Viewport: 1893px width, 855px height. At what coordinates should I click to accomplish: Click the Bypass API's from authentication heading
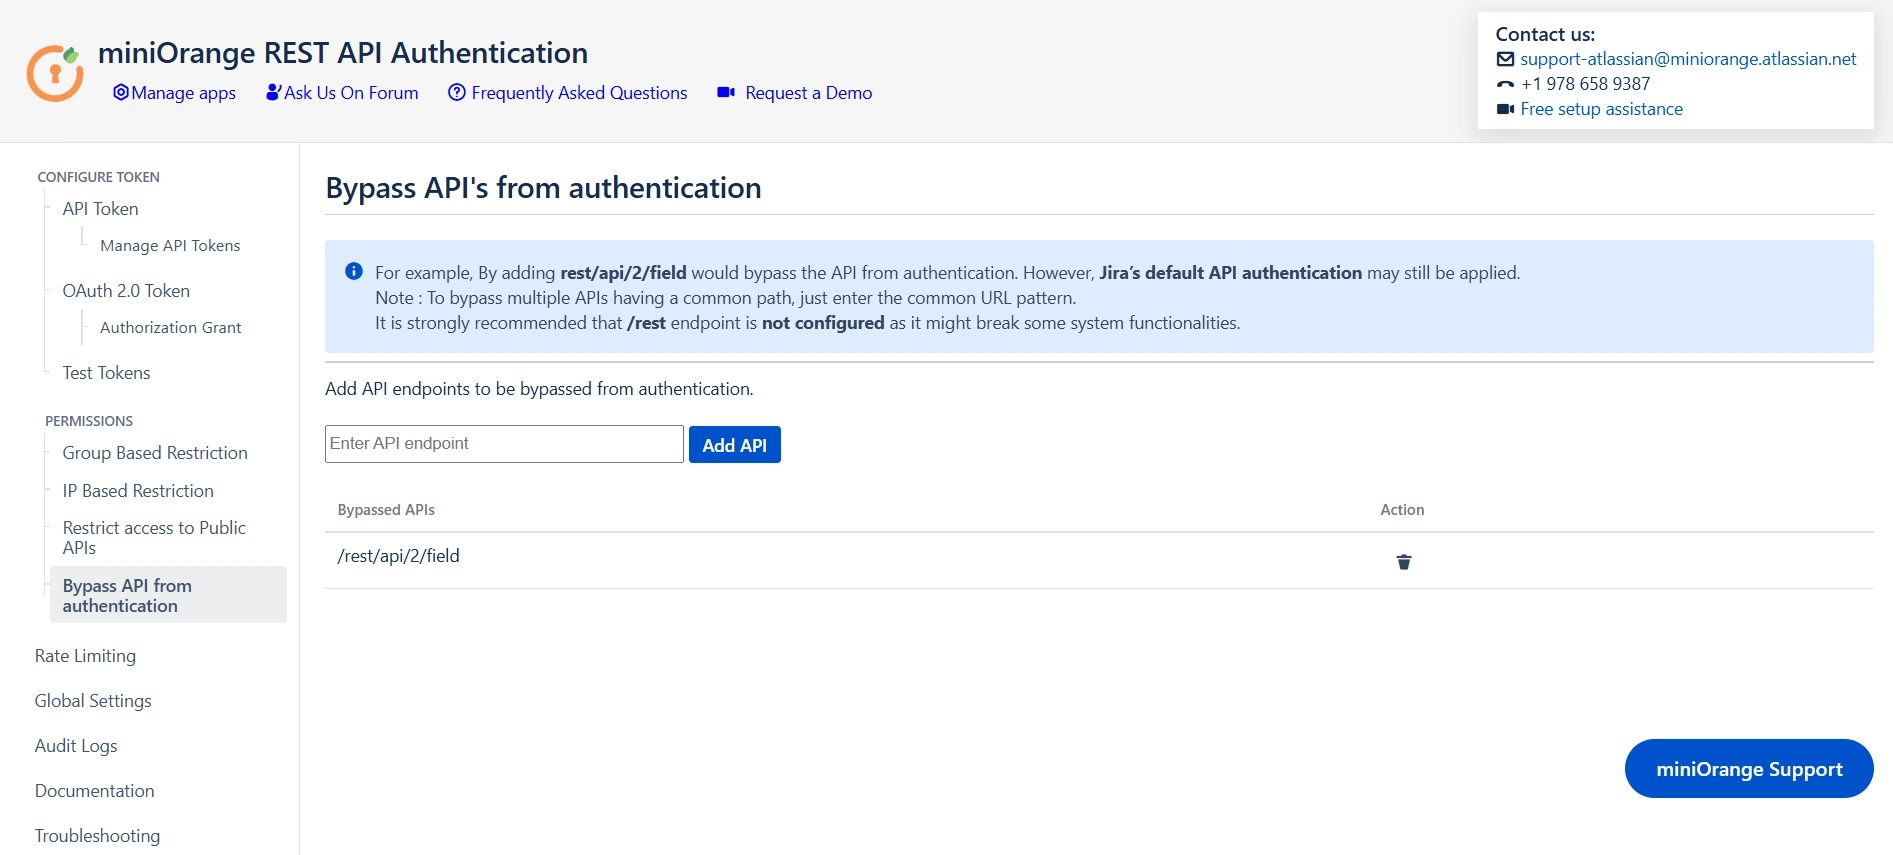(543, 188)
